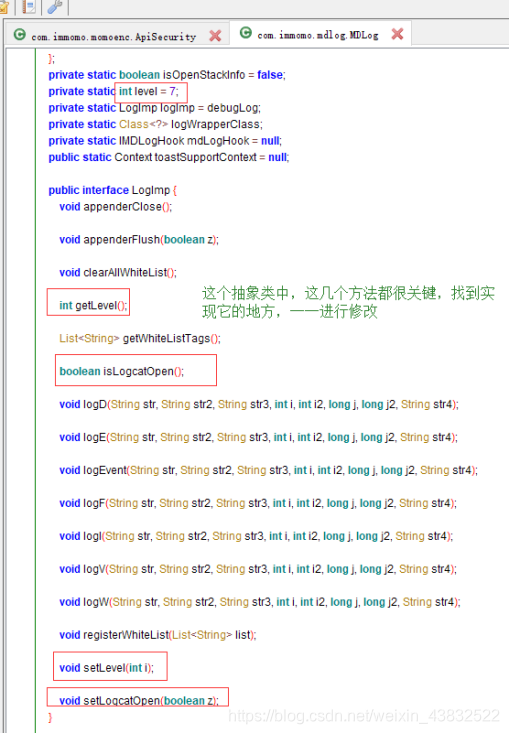The height and width of the screenshot is (734, 509).
Task: Click the logI method signature
Action: [x=256, y=536]
